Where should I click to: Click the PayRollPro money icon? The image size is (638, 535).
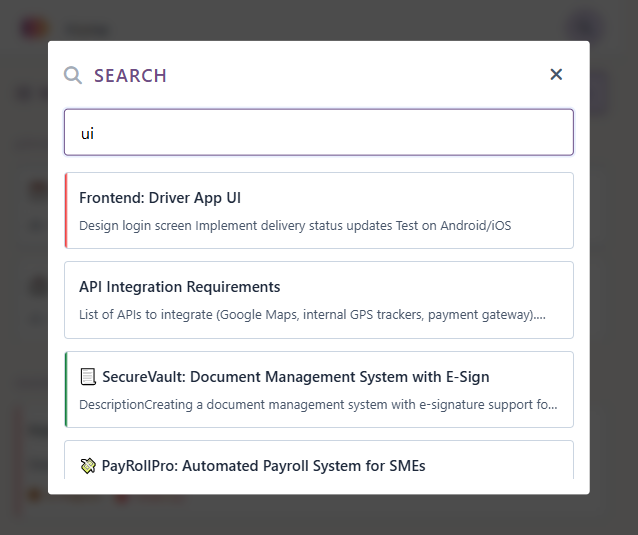pyautogui.click(x=88, y=466)
